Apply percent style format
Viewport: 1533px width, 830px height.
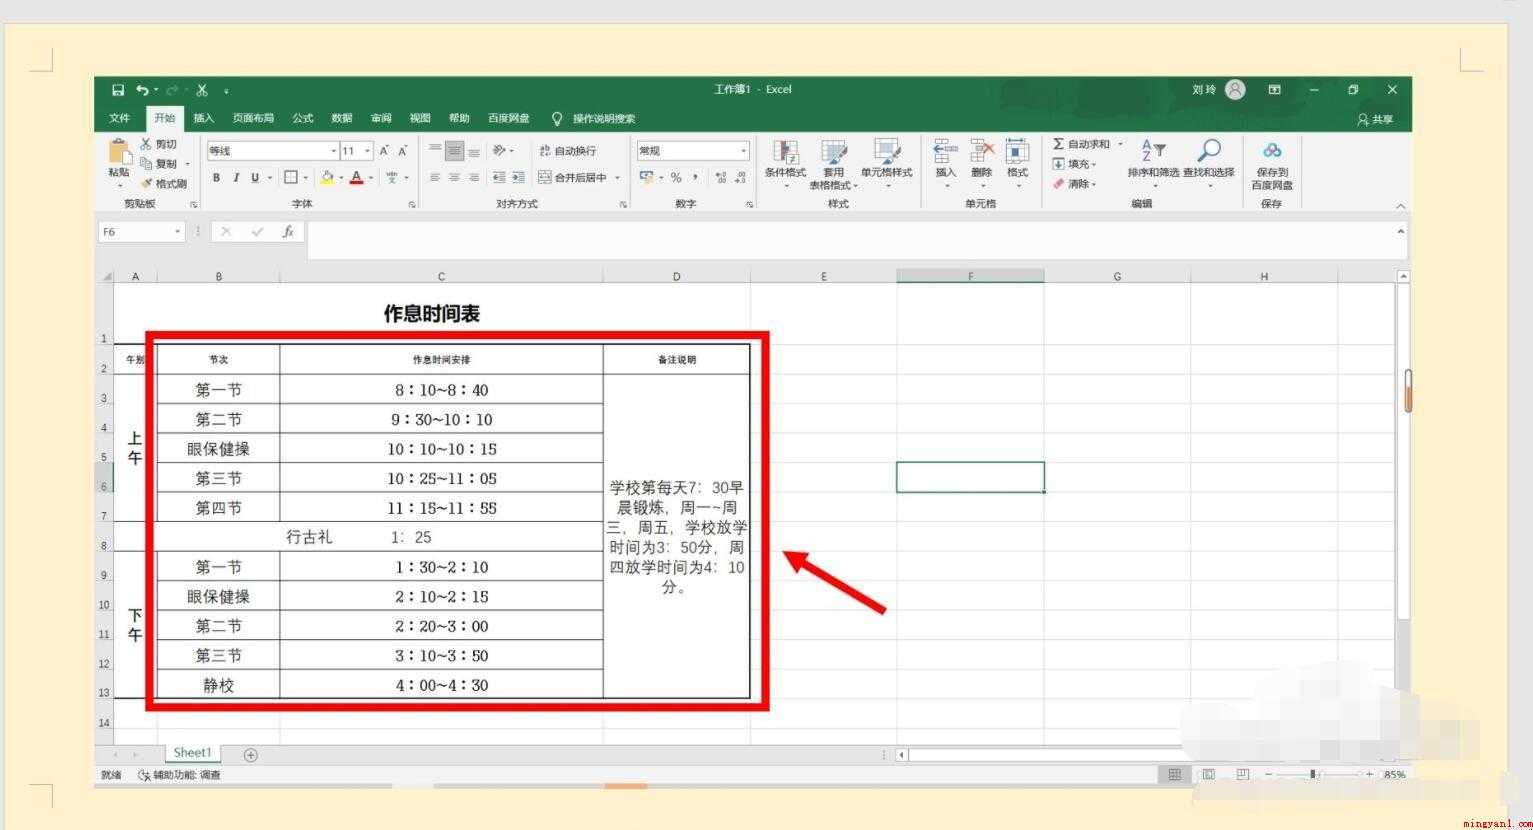[676, 178]
